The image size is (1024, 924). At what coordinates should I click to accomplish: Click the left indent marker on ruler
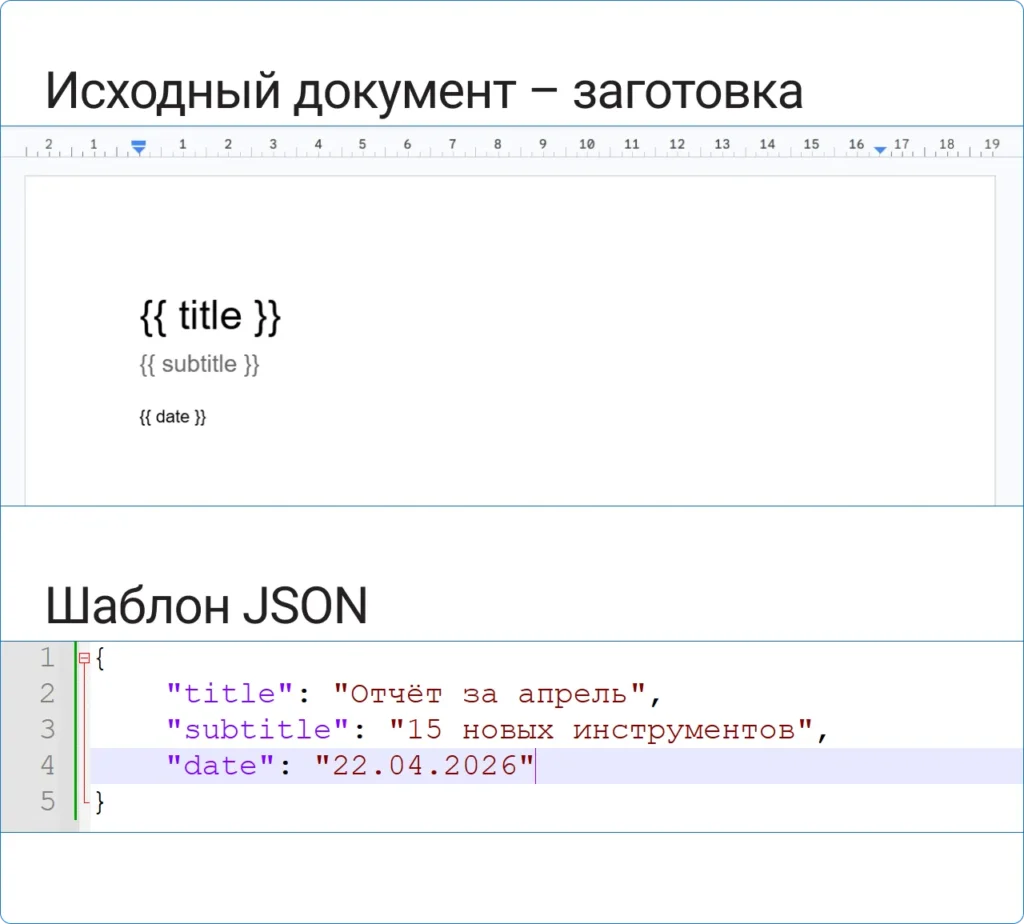pos(138,147)
